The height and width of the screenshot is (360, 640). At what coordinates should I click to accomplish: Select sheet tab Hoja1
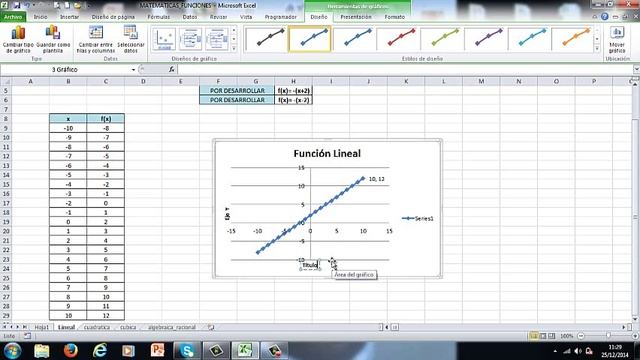[42, 327]
